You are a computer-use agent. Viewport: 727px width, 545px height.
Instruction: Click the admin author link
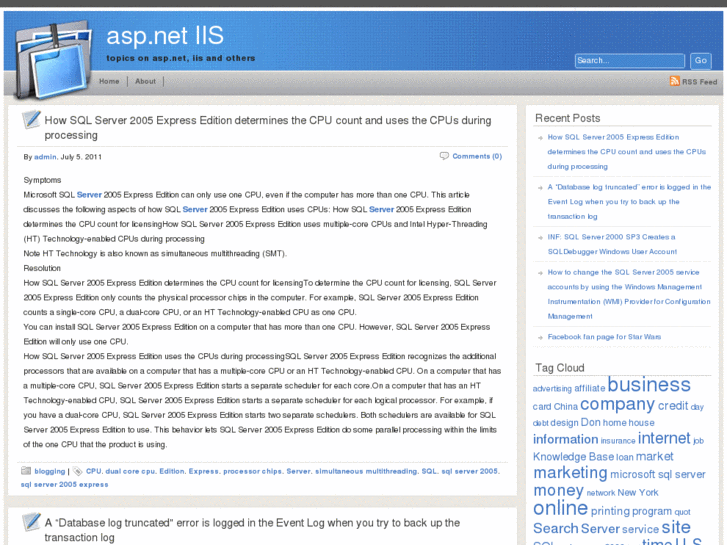pyautogui.click(x=45, y=157)
